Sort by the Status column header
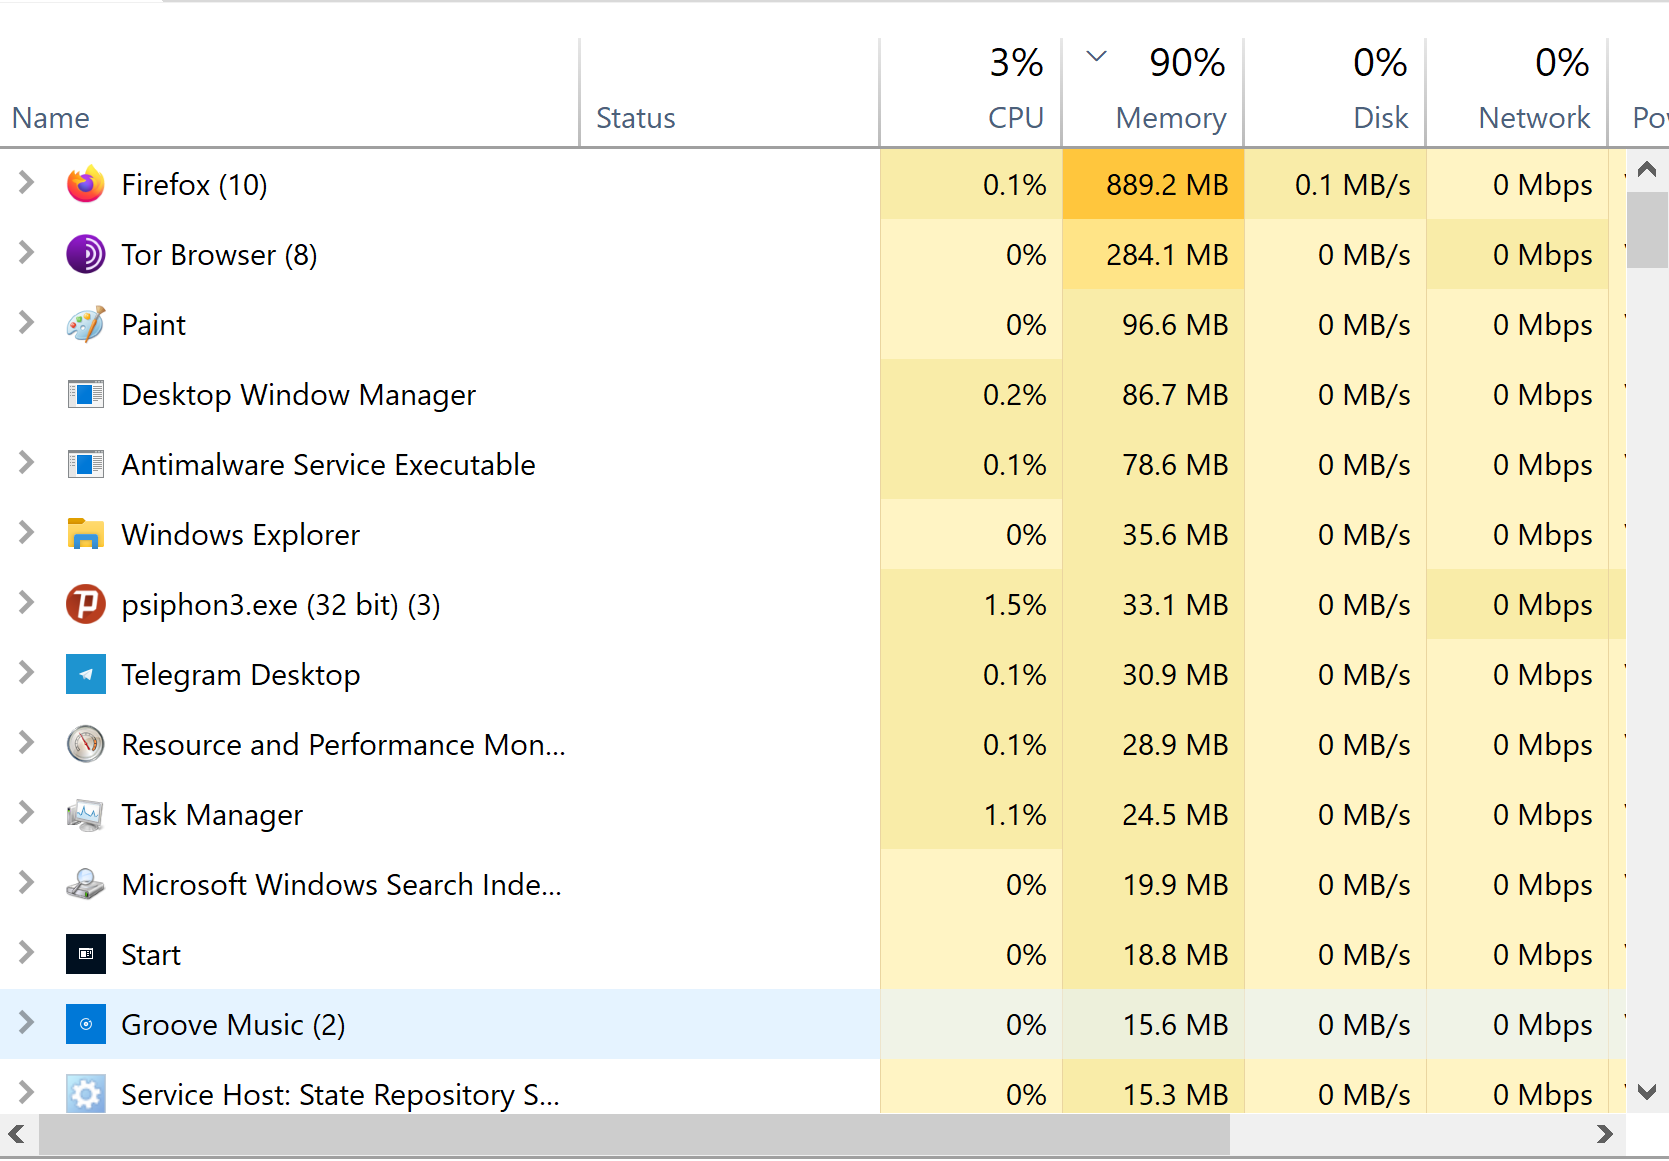Viewport: 1669px width, 1161px height. 730,92
